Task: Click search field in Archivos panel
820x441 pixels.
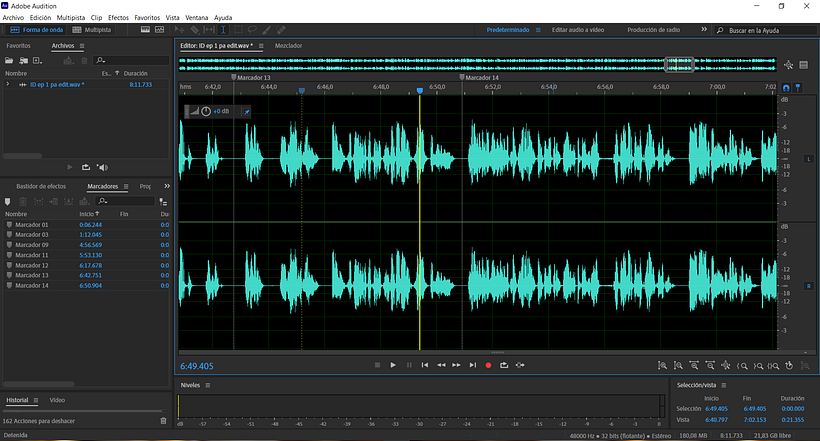Action: click(x=132, y=61)
